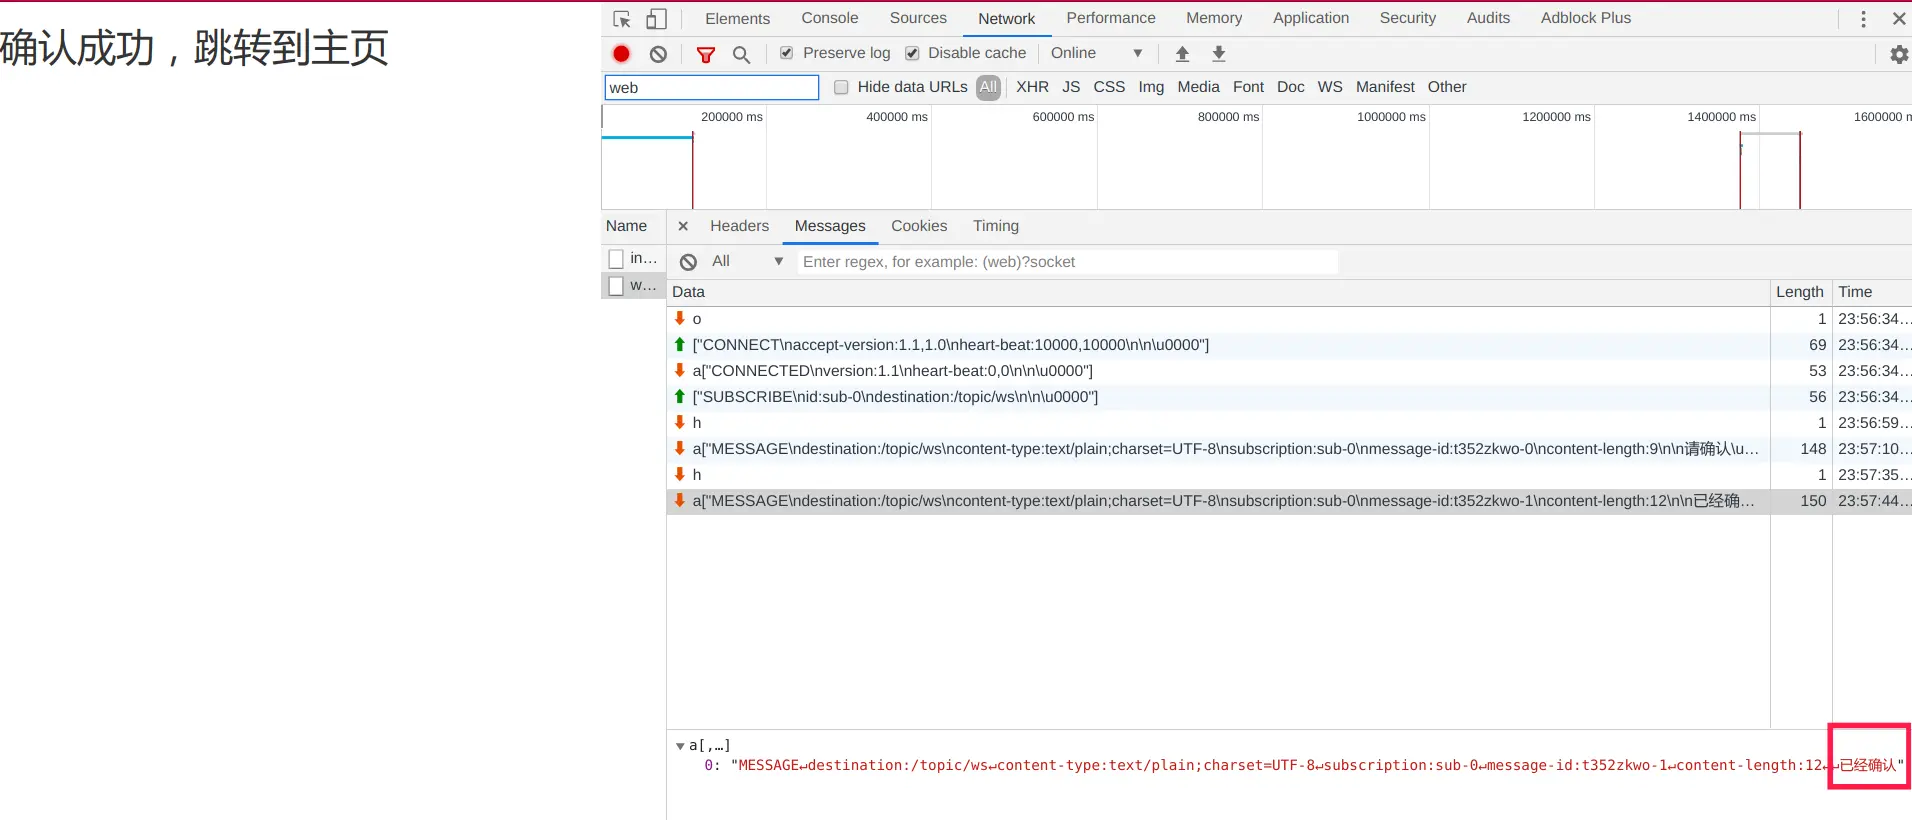Filter requests by All types
The image size is (1912, 820).
[x=988, y=87]
